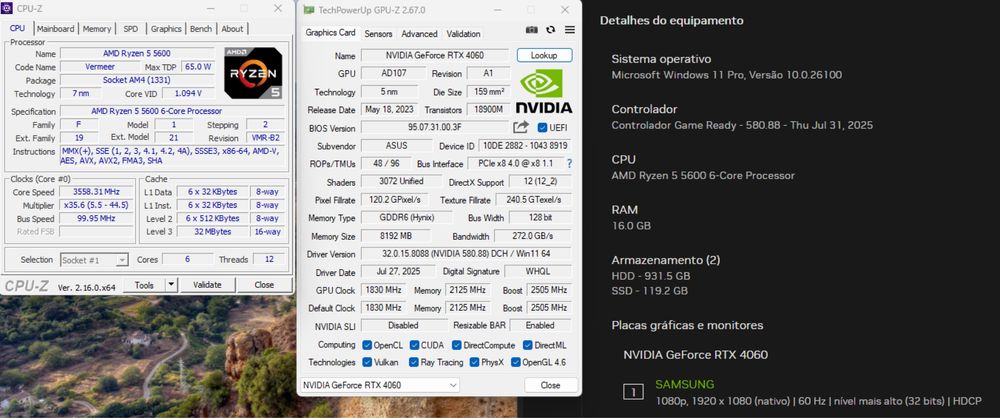
Task: Click the Microsoft Windows 11 Pro text
Action: pyautogui.click(x=726, y=75)
